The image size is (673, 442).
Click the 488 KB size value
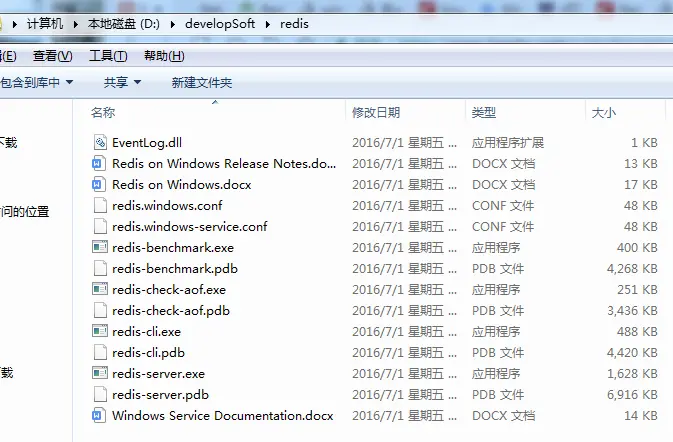pos(637,332)
